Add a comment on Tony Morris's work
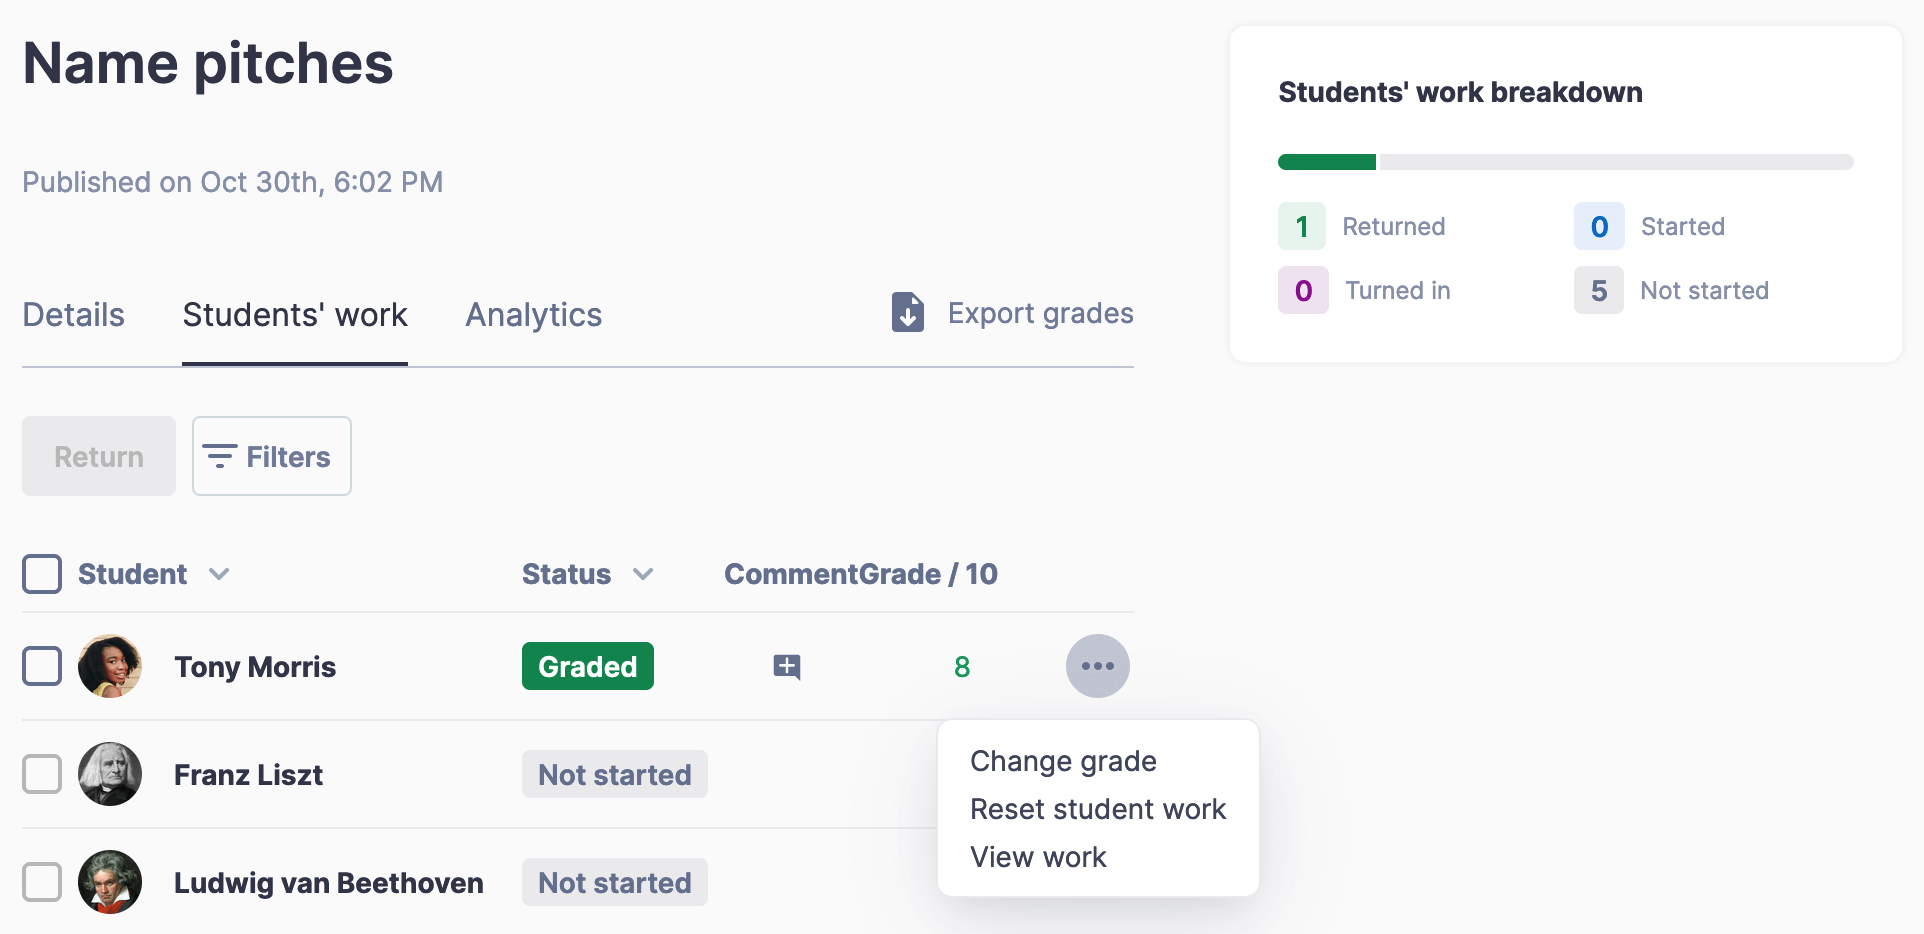This screenshot has height=934, width=1924. 787,666
